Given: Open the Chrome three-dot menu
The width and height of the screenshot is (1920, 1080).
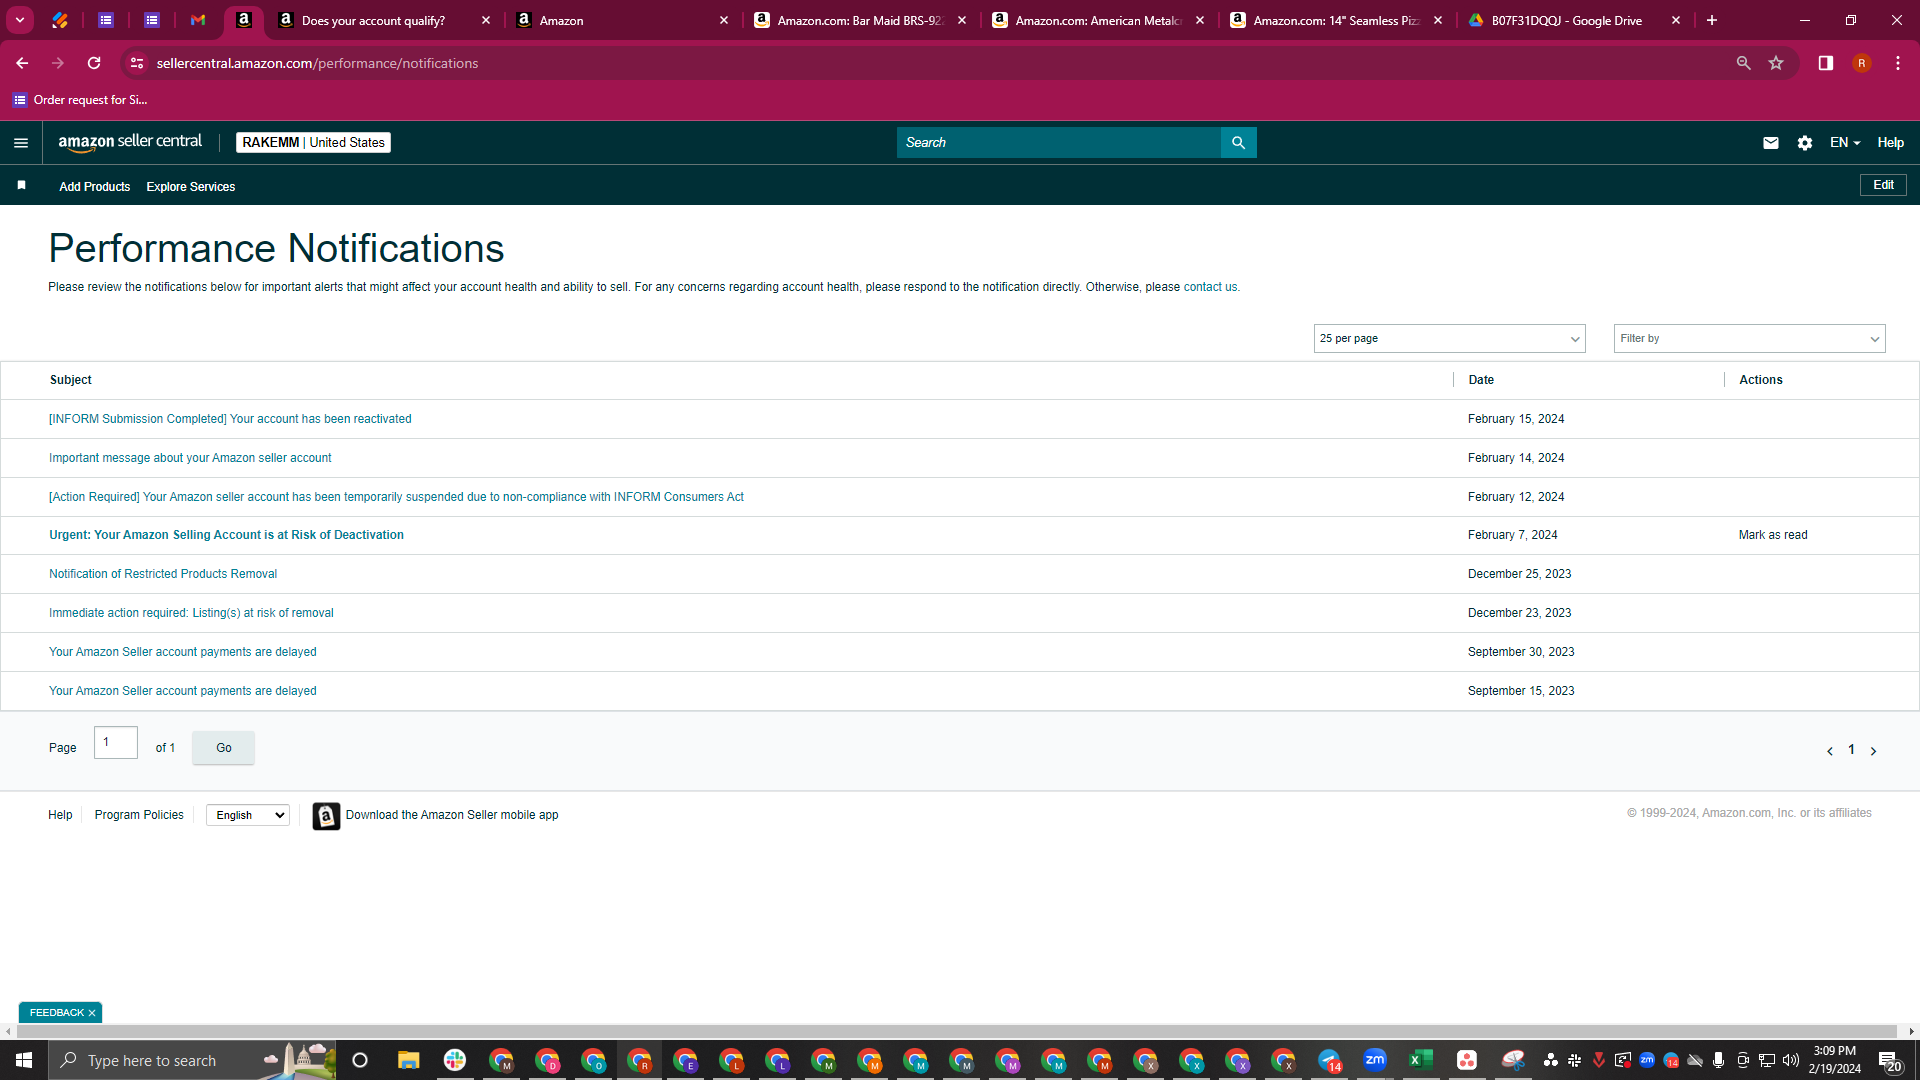Looking at the screenshot, I should (x=1898, y=63).
